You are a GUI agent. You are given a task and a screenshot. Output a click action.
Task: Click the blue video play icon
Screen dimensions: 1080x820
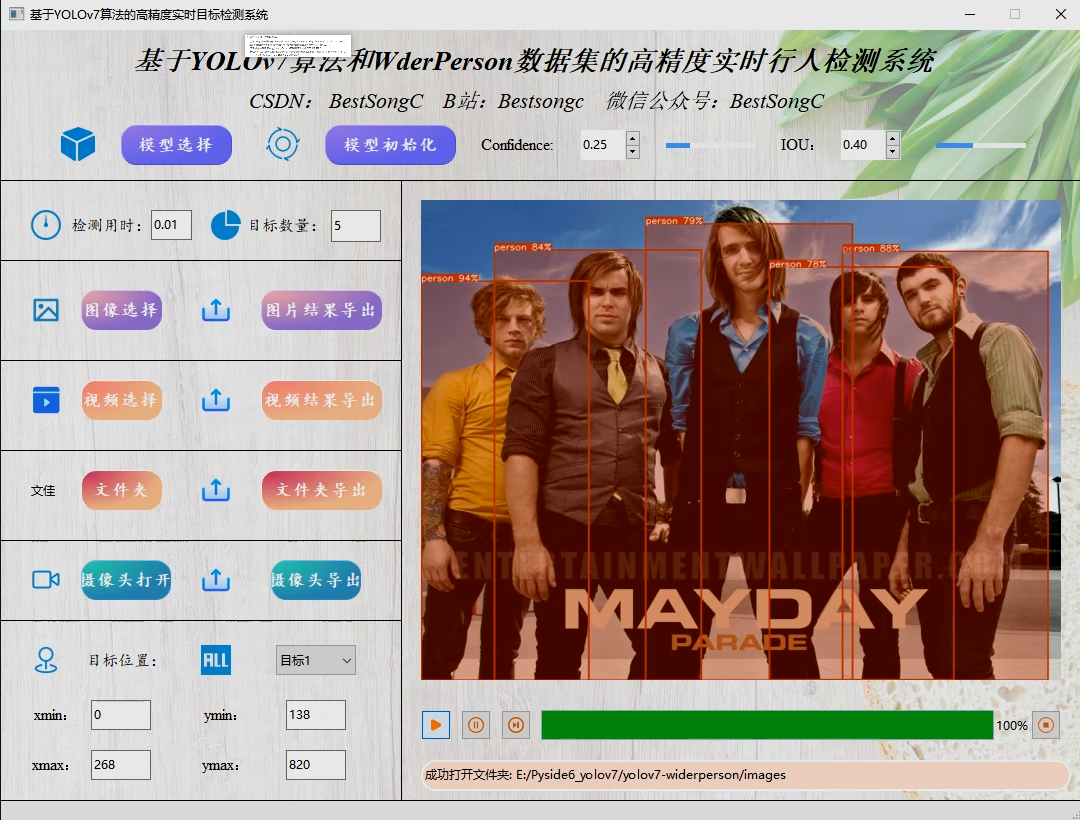click(x=46, y=400)
